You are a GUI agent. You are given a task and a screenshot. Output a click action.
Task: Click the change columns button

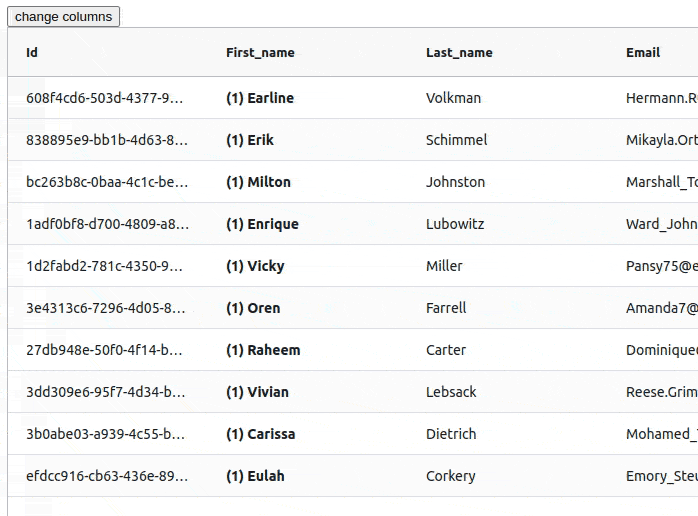tap(63, 16)
